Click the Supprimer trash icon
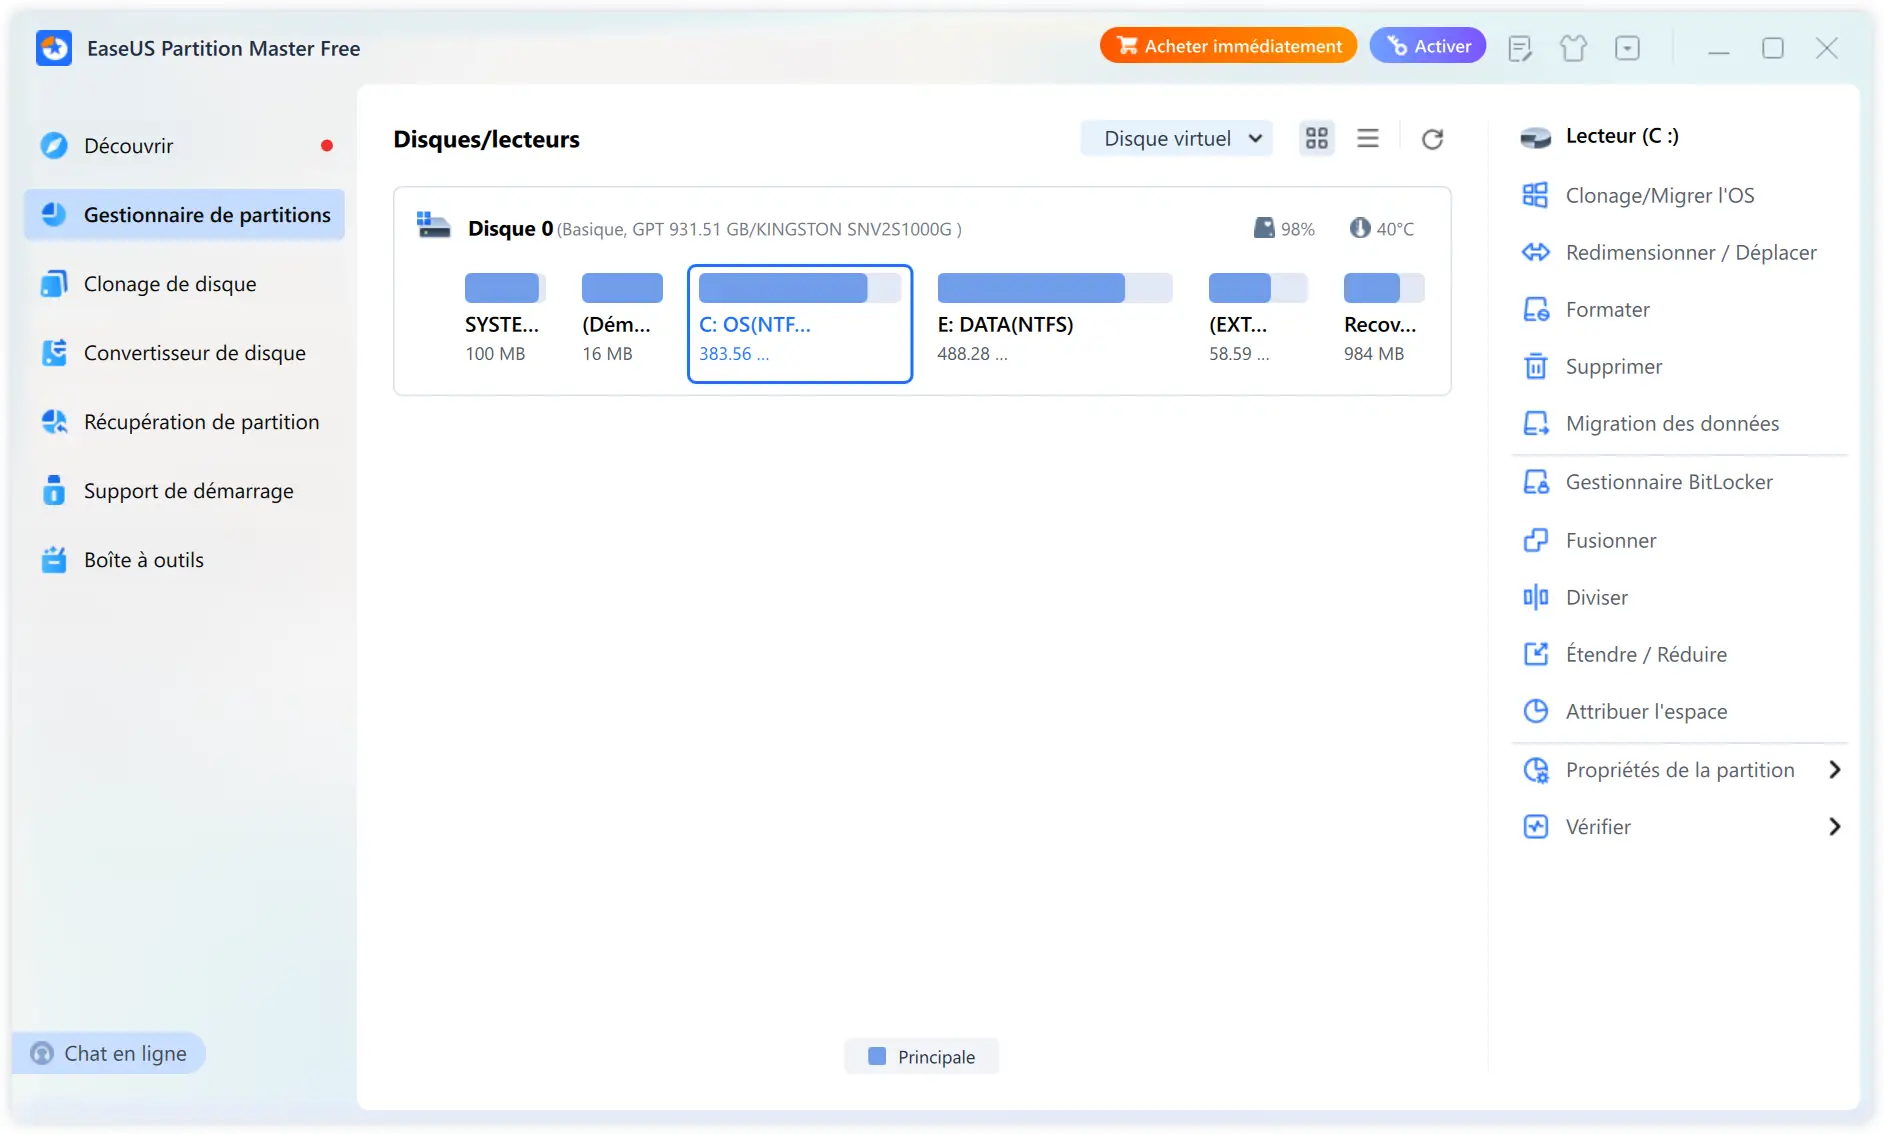 (x=1536, y=366)
